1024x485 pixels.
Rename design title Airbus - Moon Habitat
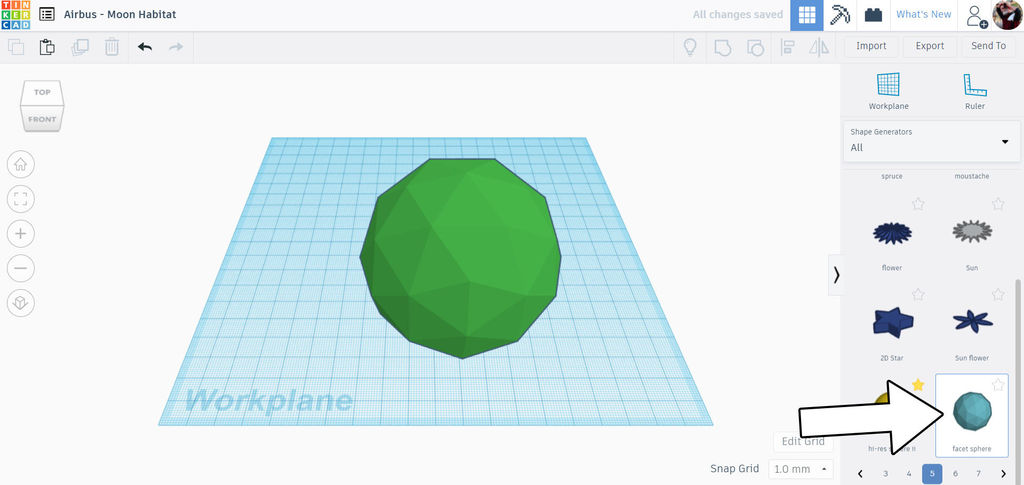tap(120, 14)
